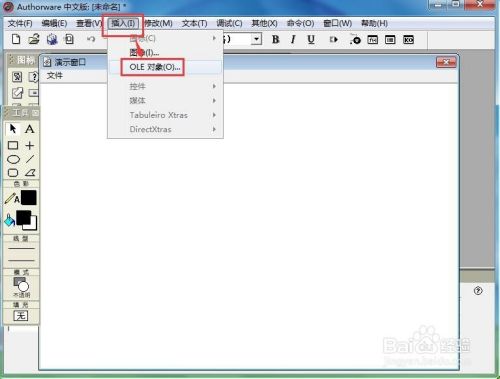Viewport: 500px width, 379px height.
Task: Close the 演示窗口 presentation window
Action: 446,62
